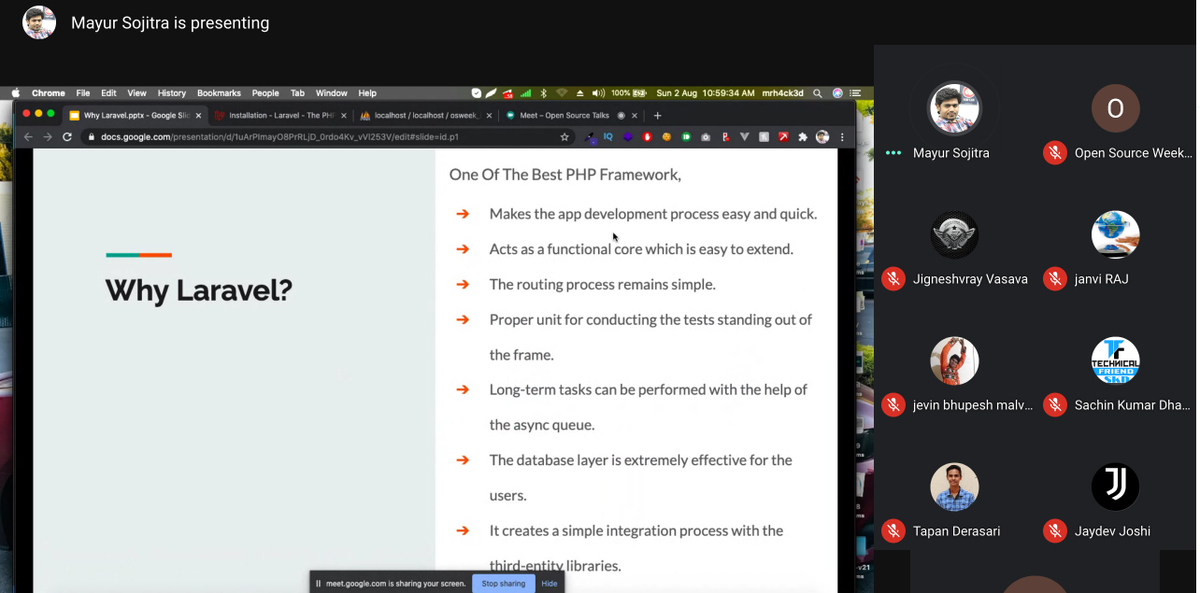Click the Stop sharing button
Image resolution: width=1200 pixels, height=593 pixels.
[503, 583]
